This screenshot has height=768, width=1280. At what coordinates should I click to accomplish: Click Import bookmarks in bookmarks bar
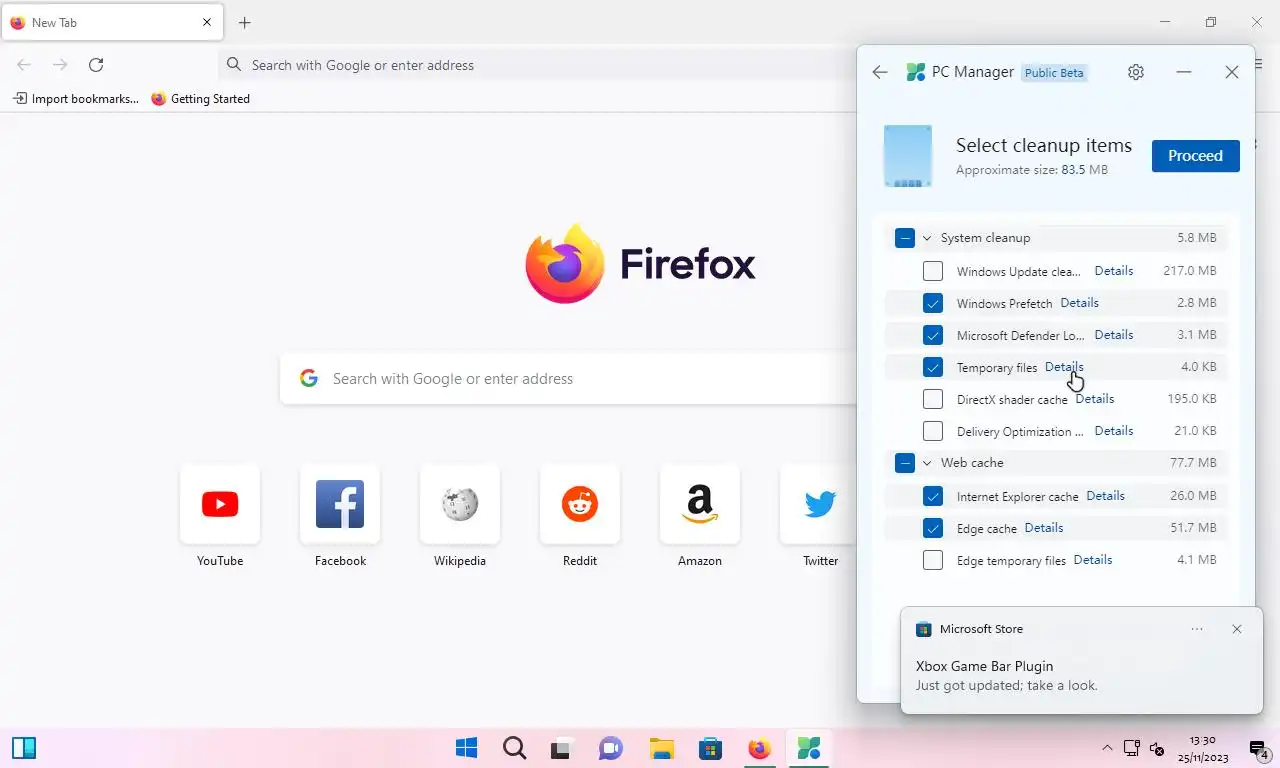(76, 99)
